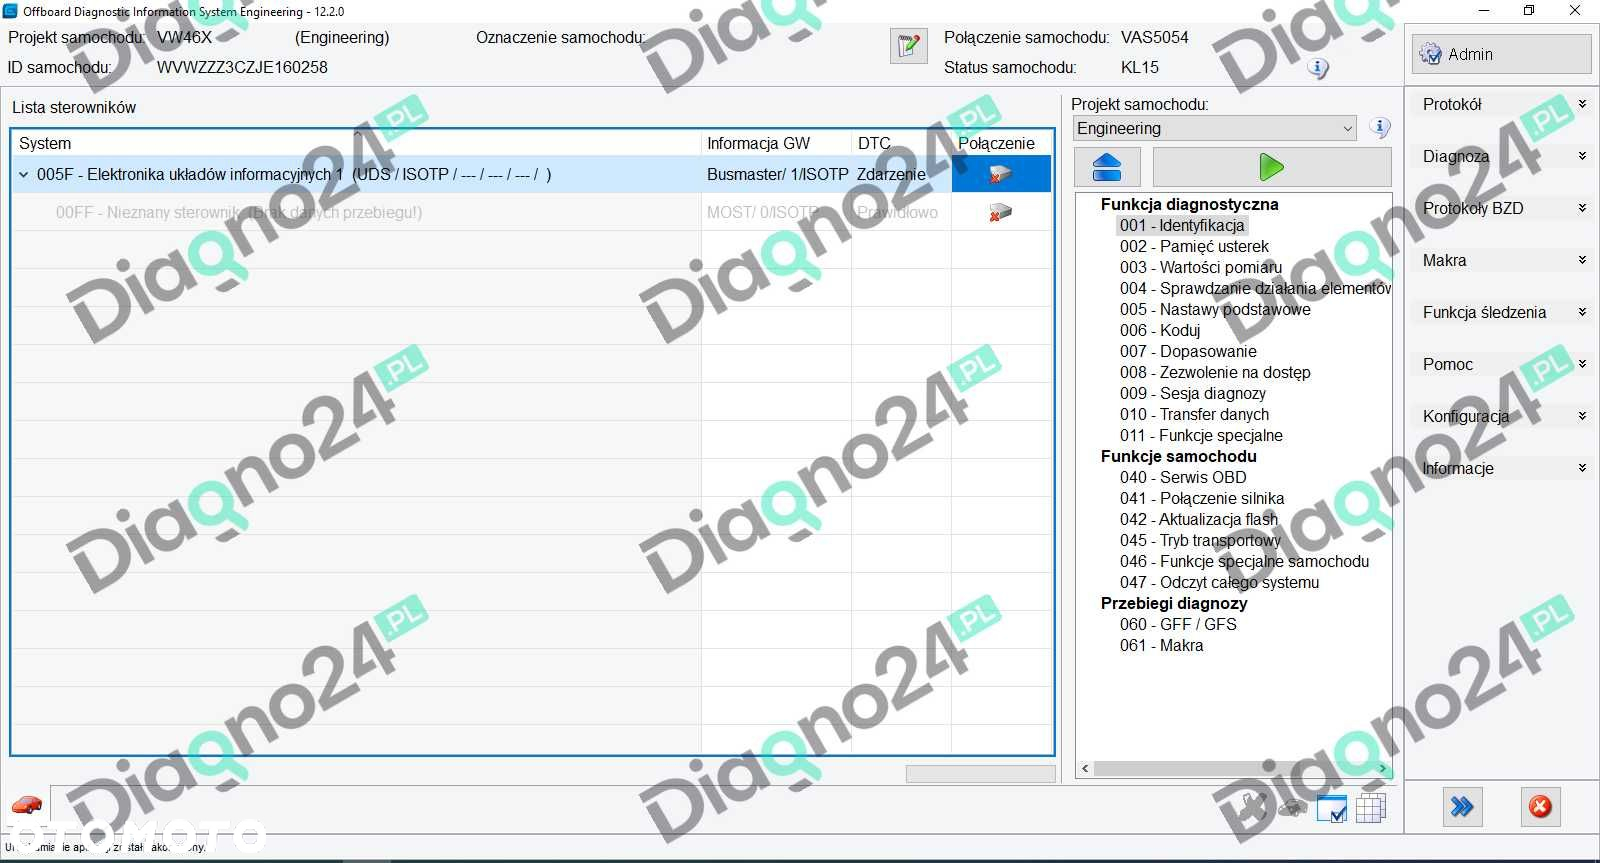Click the vehicle ID WVWZZZ3CZJE160258
1600x863 pixels.
pos(242,67)
